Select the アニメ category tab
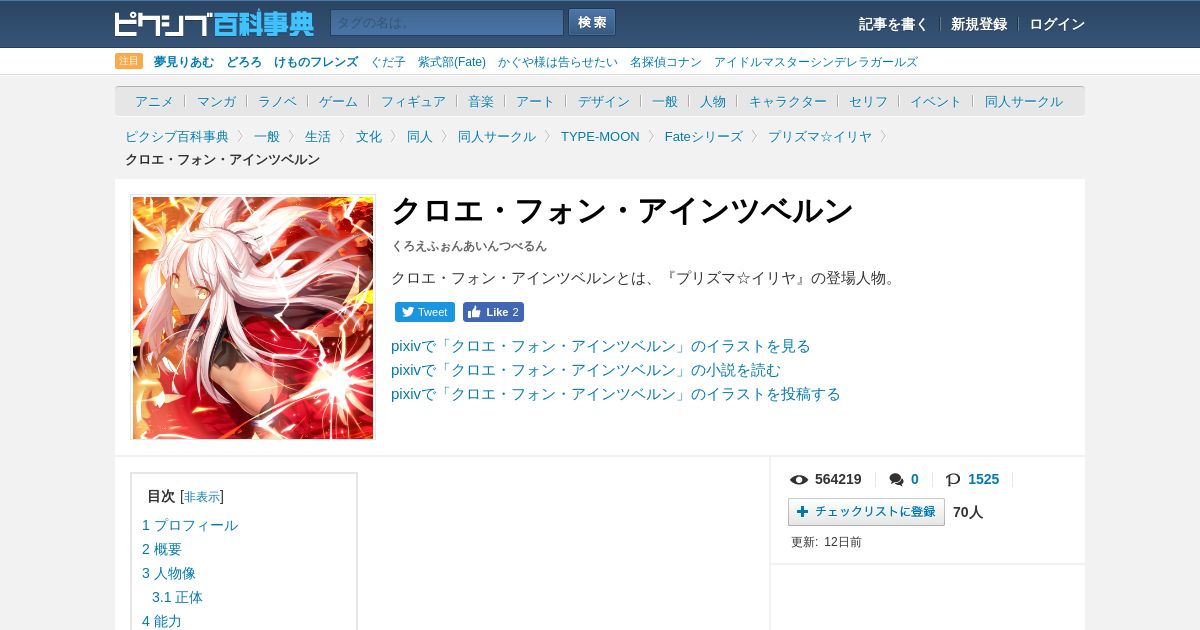The image size is (1200, 630). [x=154, y=101]
